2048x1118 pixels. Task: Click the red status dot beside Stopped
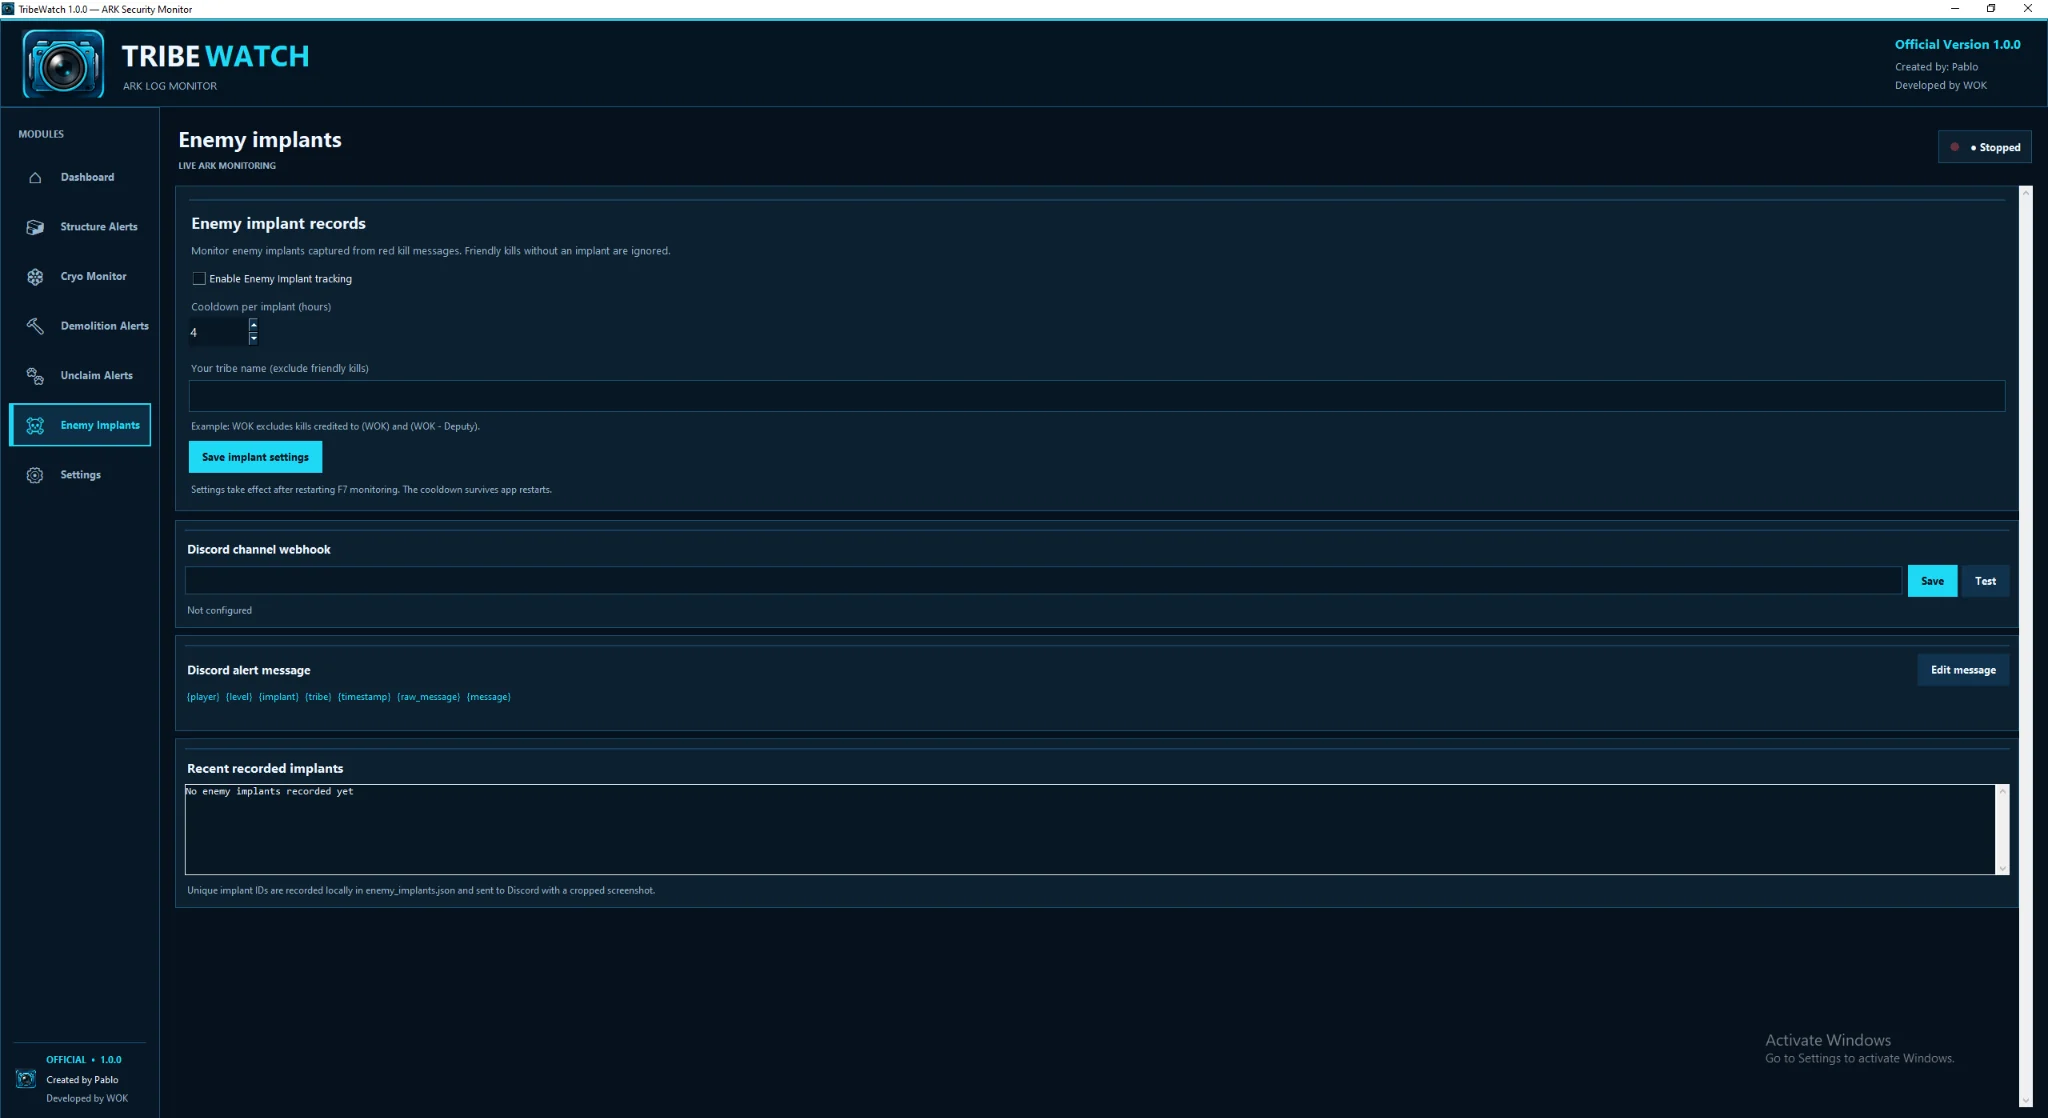pyautogui.click(x=1955, y=147)
